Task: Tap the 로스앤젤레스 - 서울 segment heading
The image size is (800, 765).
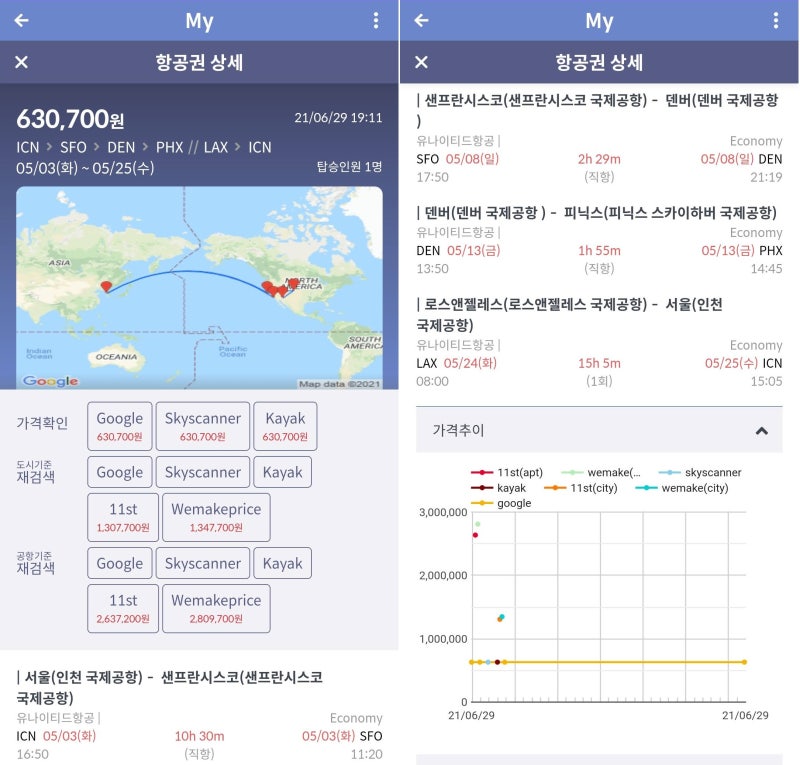Action: 569,314
